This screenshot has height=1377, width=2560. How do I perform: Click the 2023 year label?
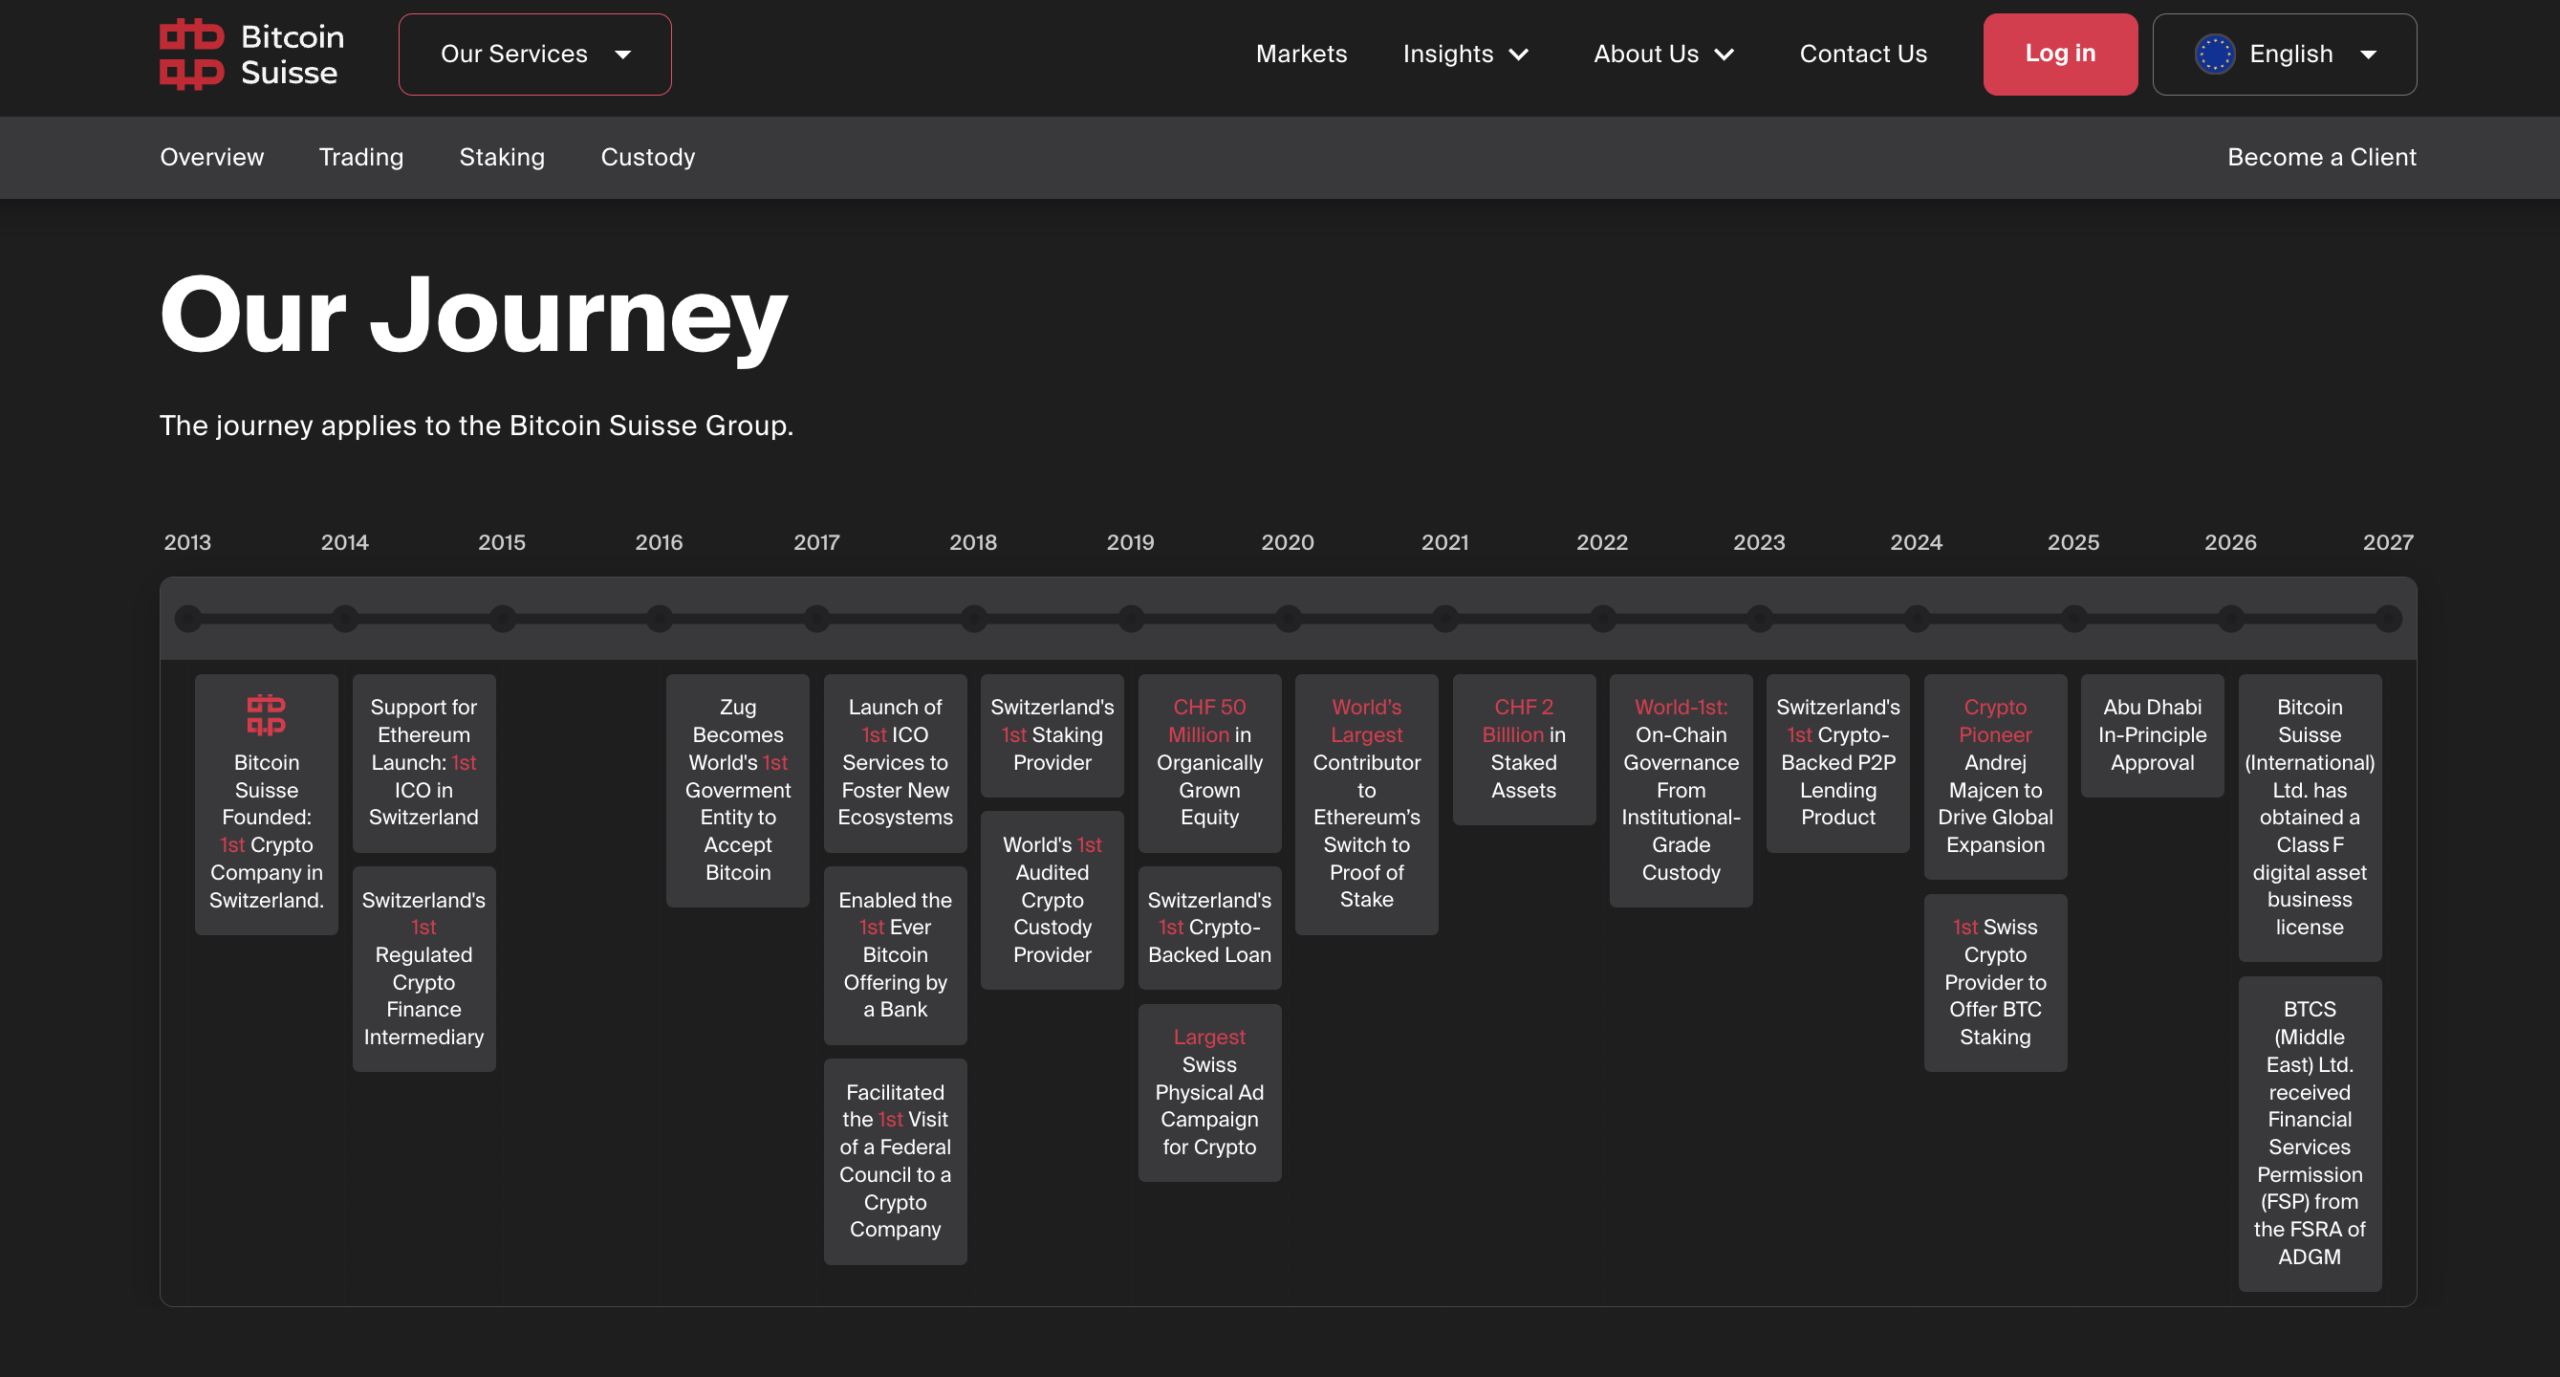pos(1759,542)
